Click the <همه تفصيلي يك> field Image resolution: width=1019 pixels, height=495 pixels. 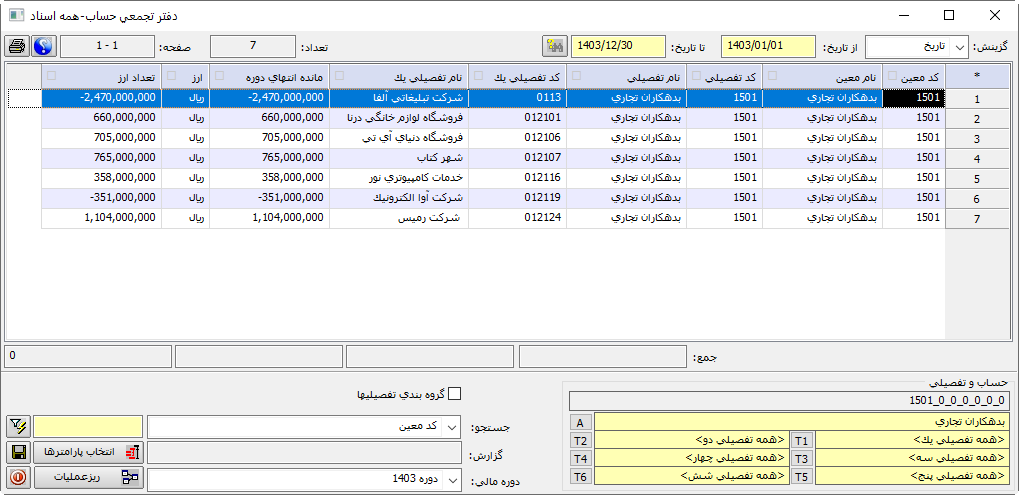[912, 440]
